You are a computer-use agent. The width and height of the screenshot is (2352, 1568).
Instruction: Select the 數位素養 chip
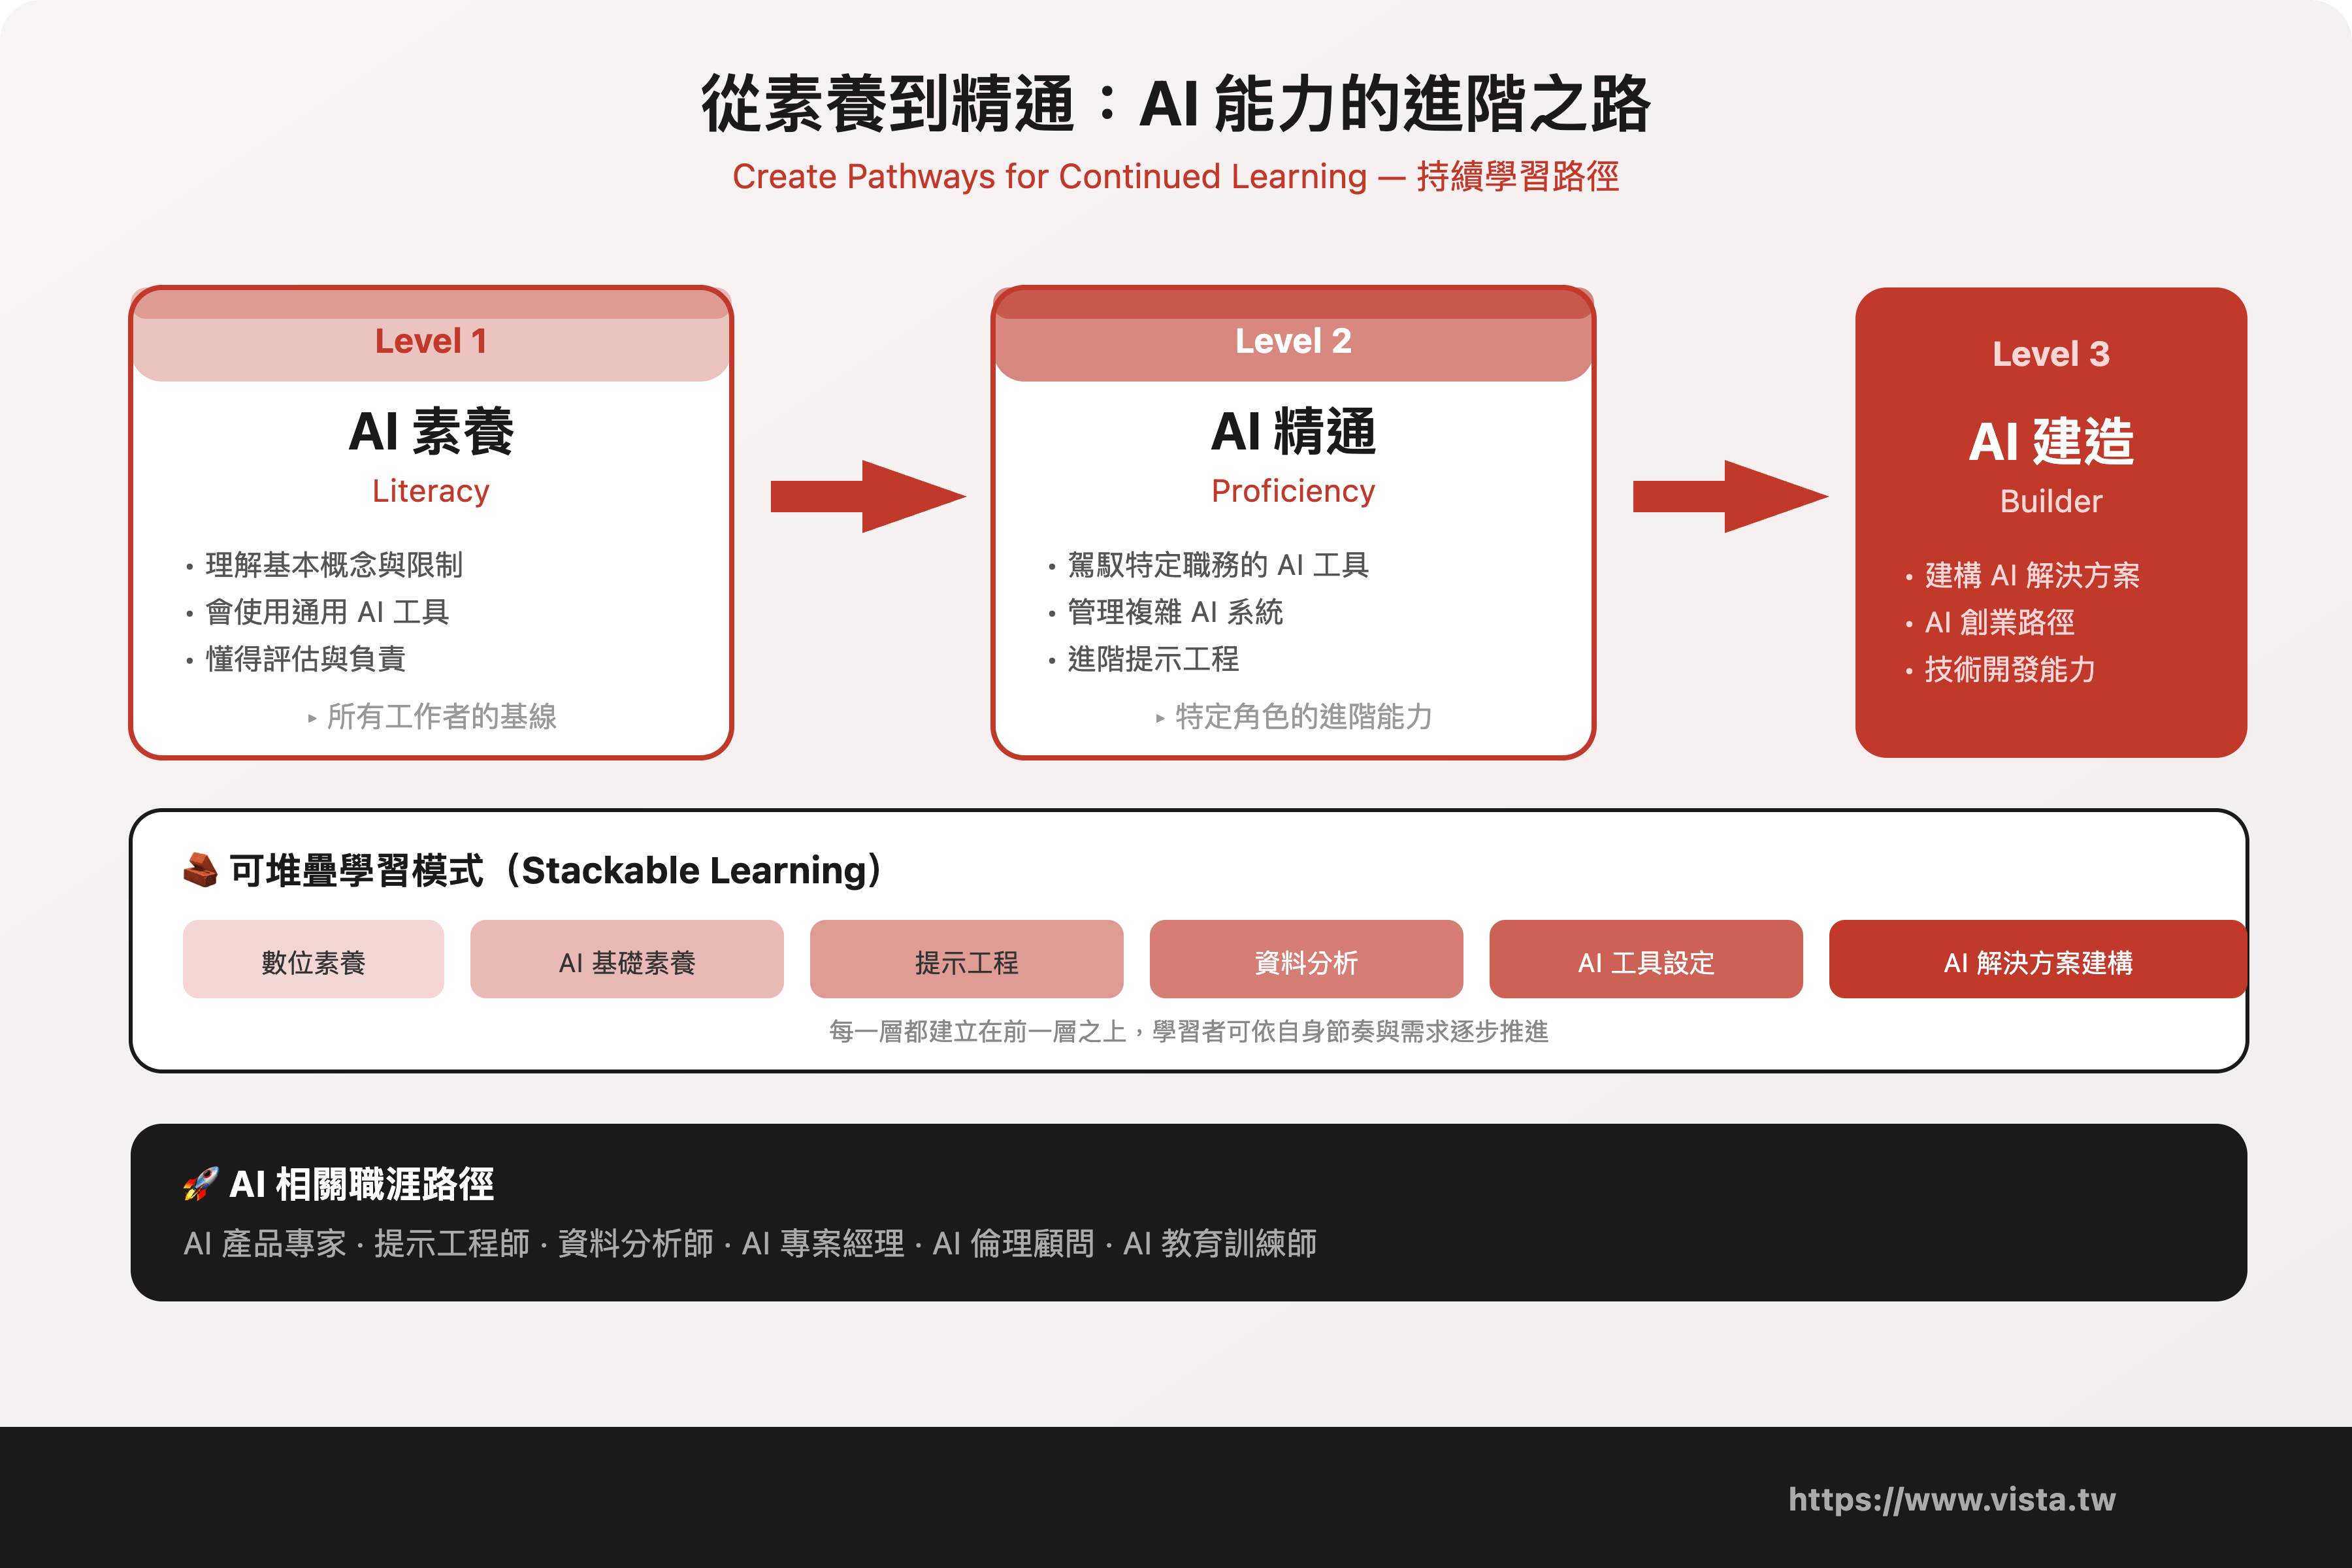pyautogui.click(x=313, y=960)
